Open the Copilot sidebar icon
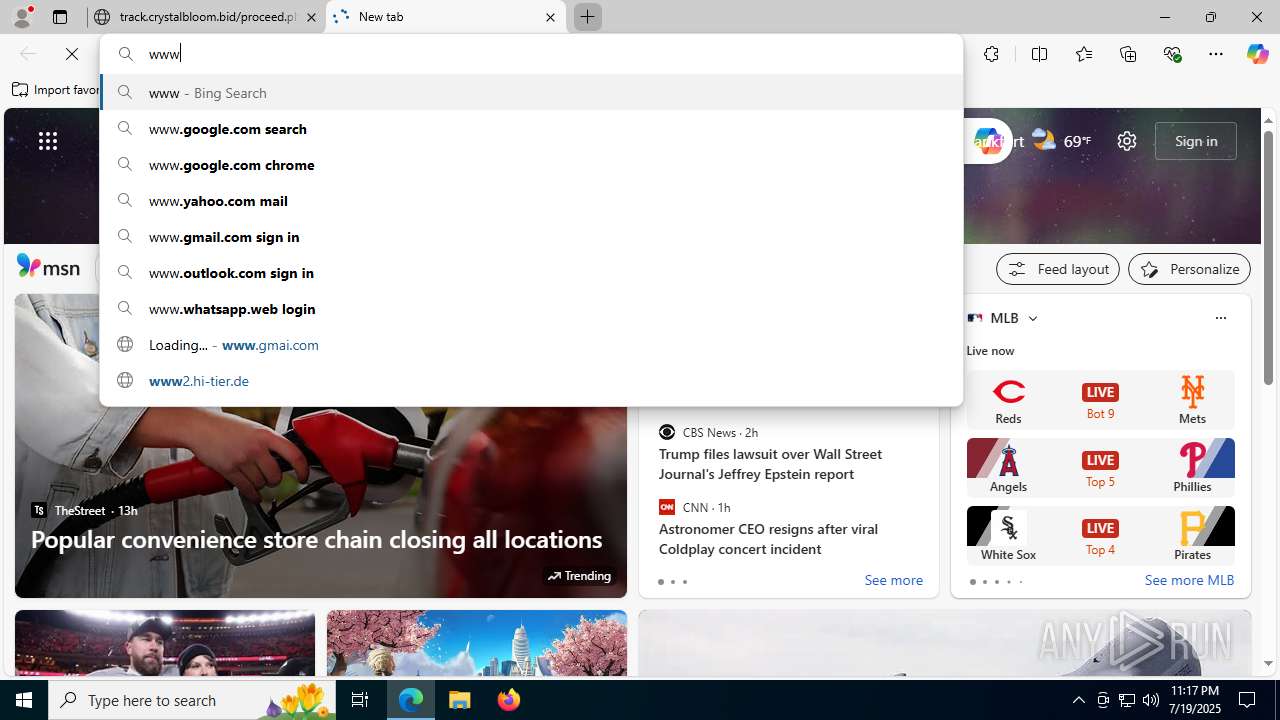 pyautogui.click(x=1257, y=54)
